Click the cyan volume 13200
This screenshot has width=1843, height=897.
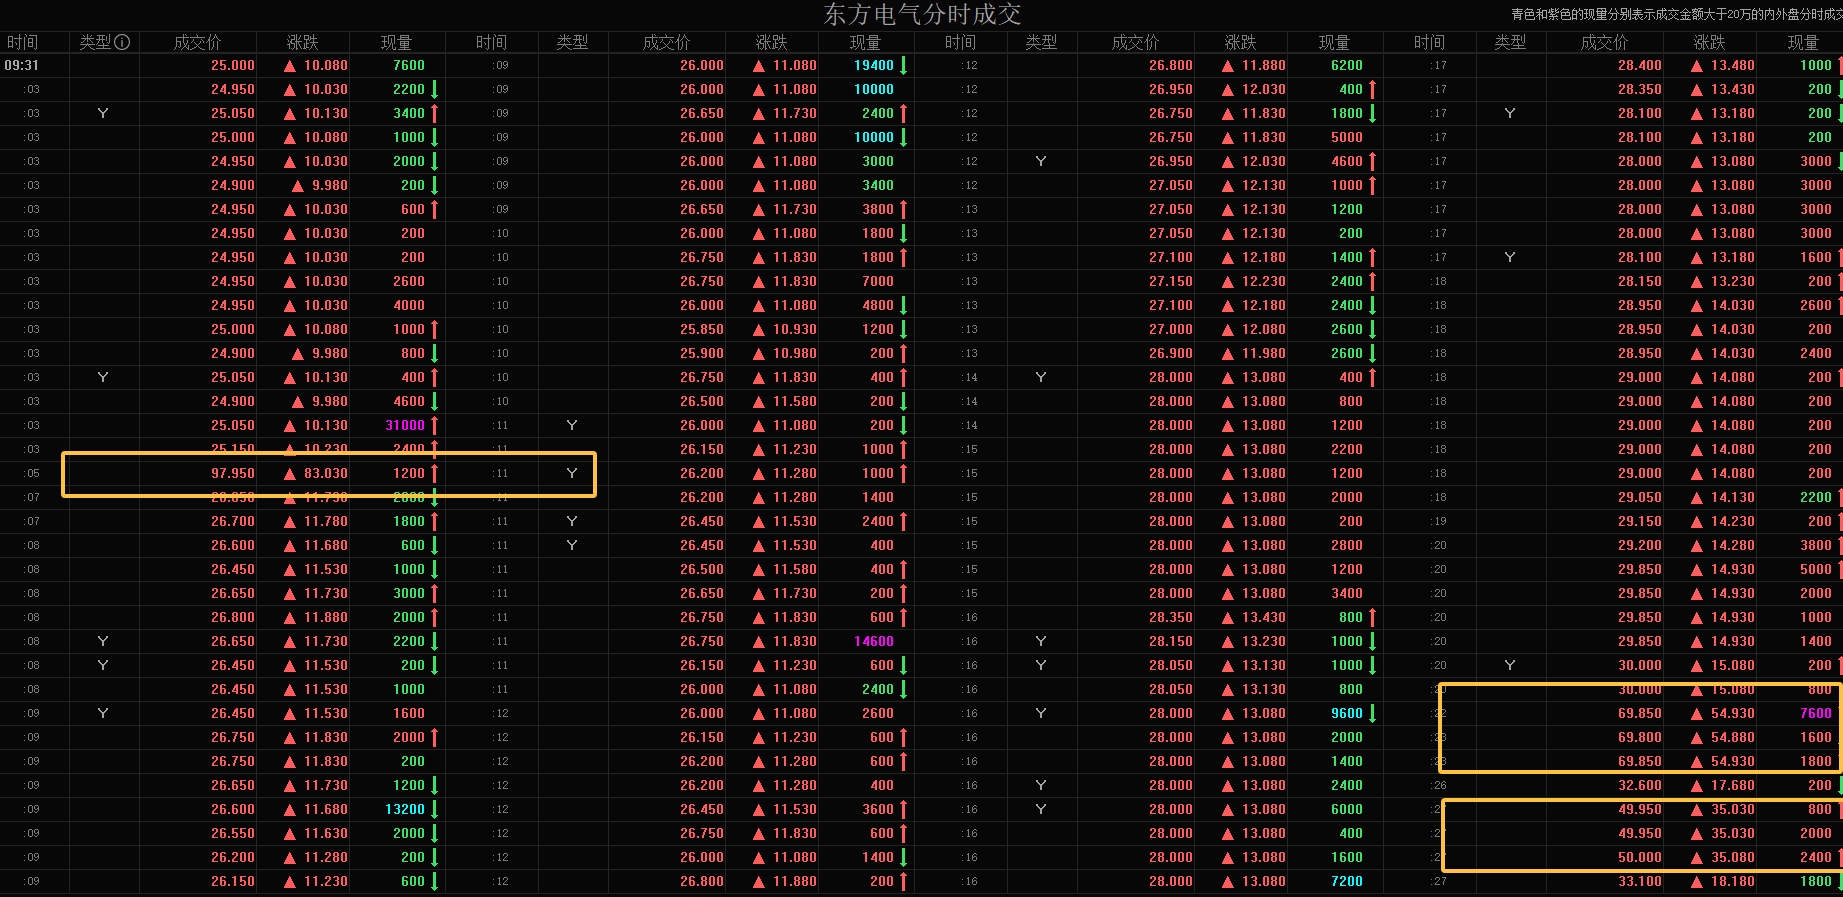point(405,809)
